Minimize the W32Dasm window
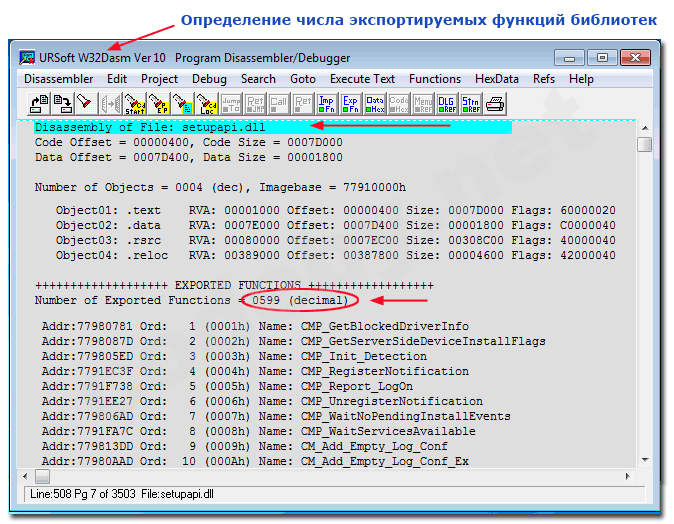Screen dimensions: 674x524 tap(569, 58)
